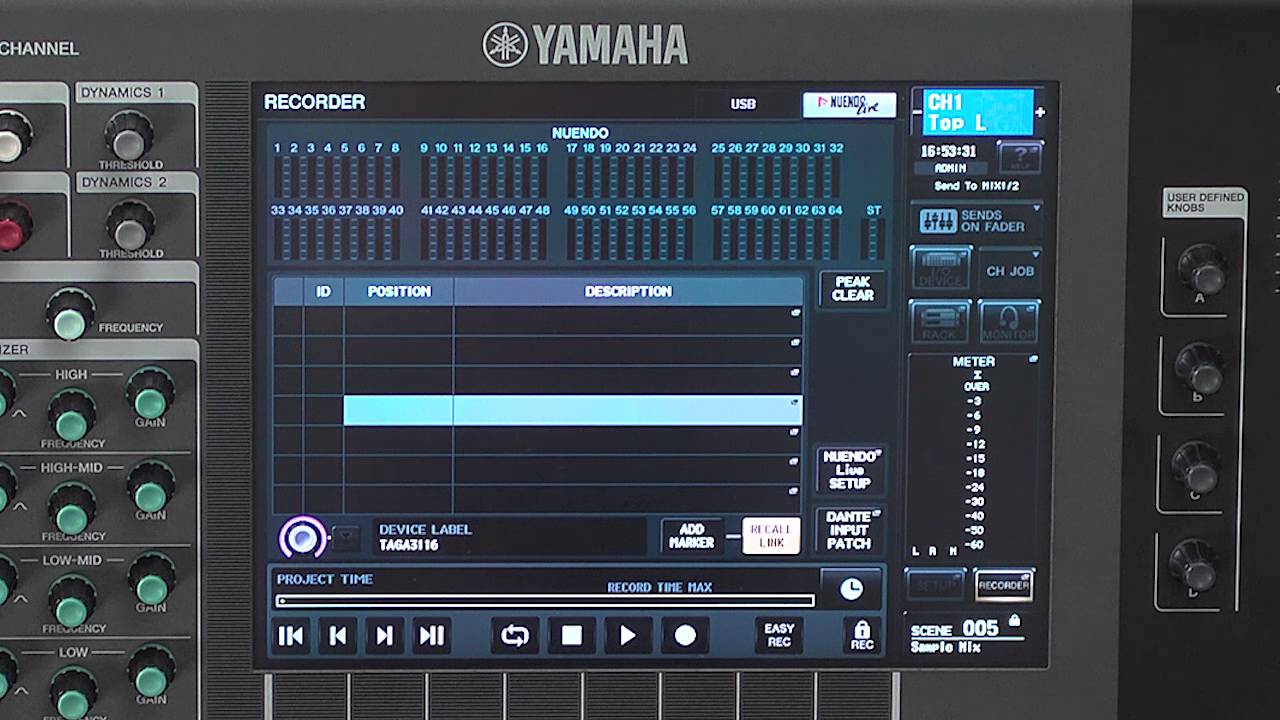Image resolution: width=1280 pixels, height=720 pixels.
Task: Expand SENDS ON FADER corner arrow
Action: (x=1036, y=208)
